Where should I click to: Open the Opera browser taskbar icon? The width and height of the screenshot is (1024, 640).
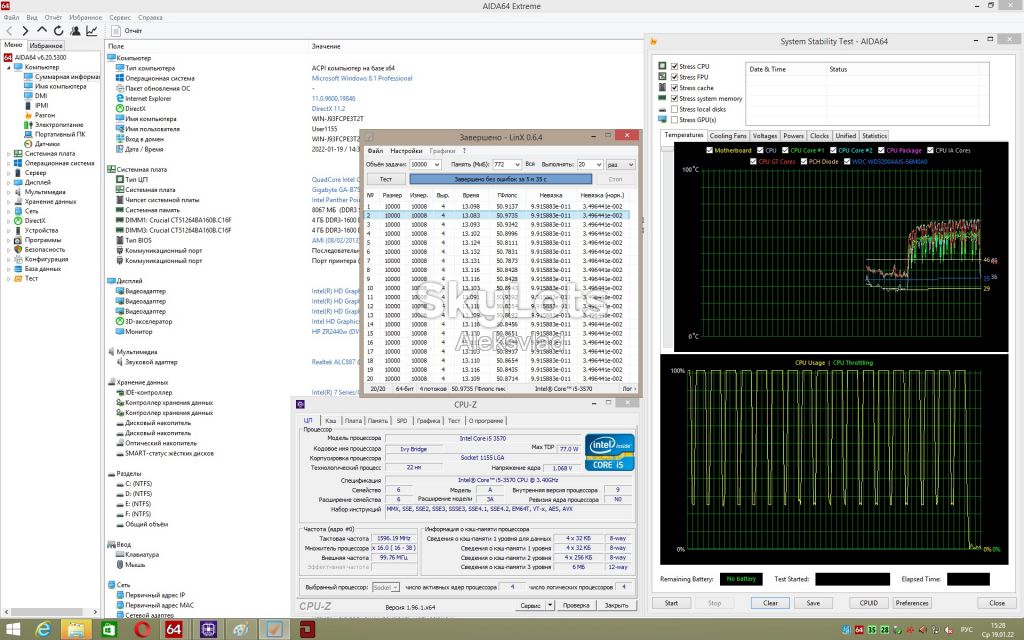142,630
